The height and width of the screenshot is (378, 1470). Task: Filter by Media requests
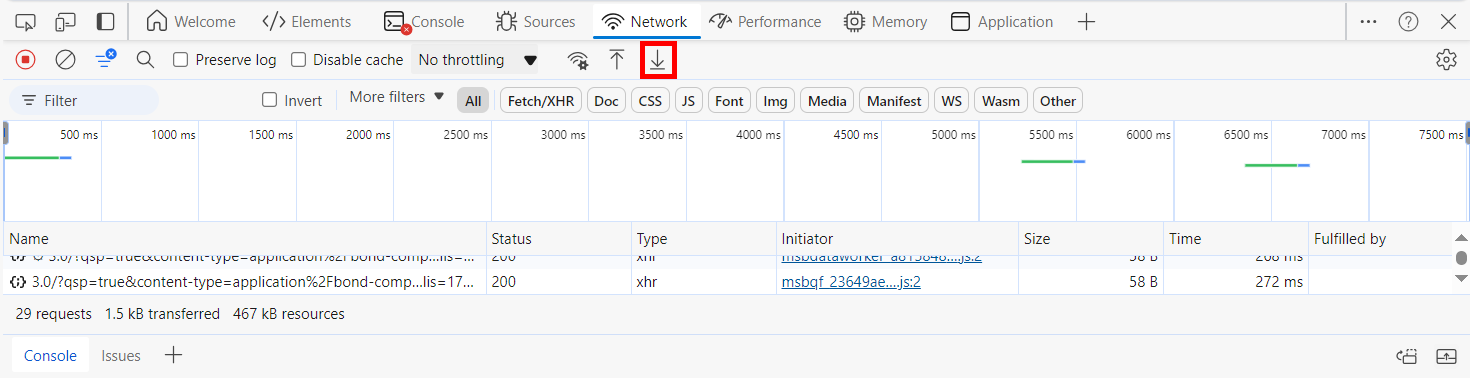point(827,100)
